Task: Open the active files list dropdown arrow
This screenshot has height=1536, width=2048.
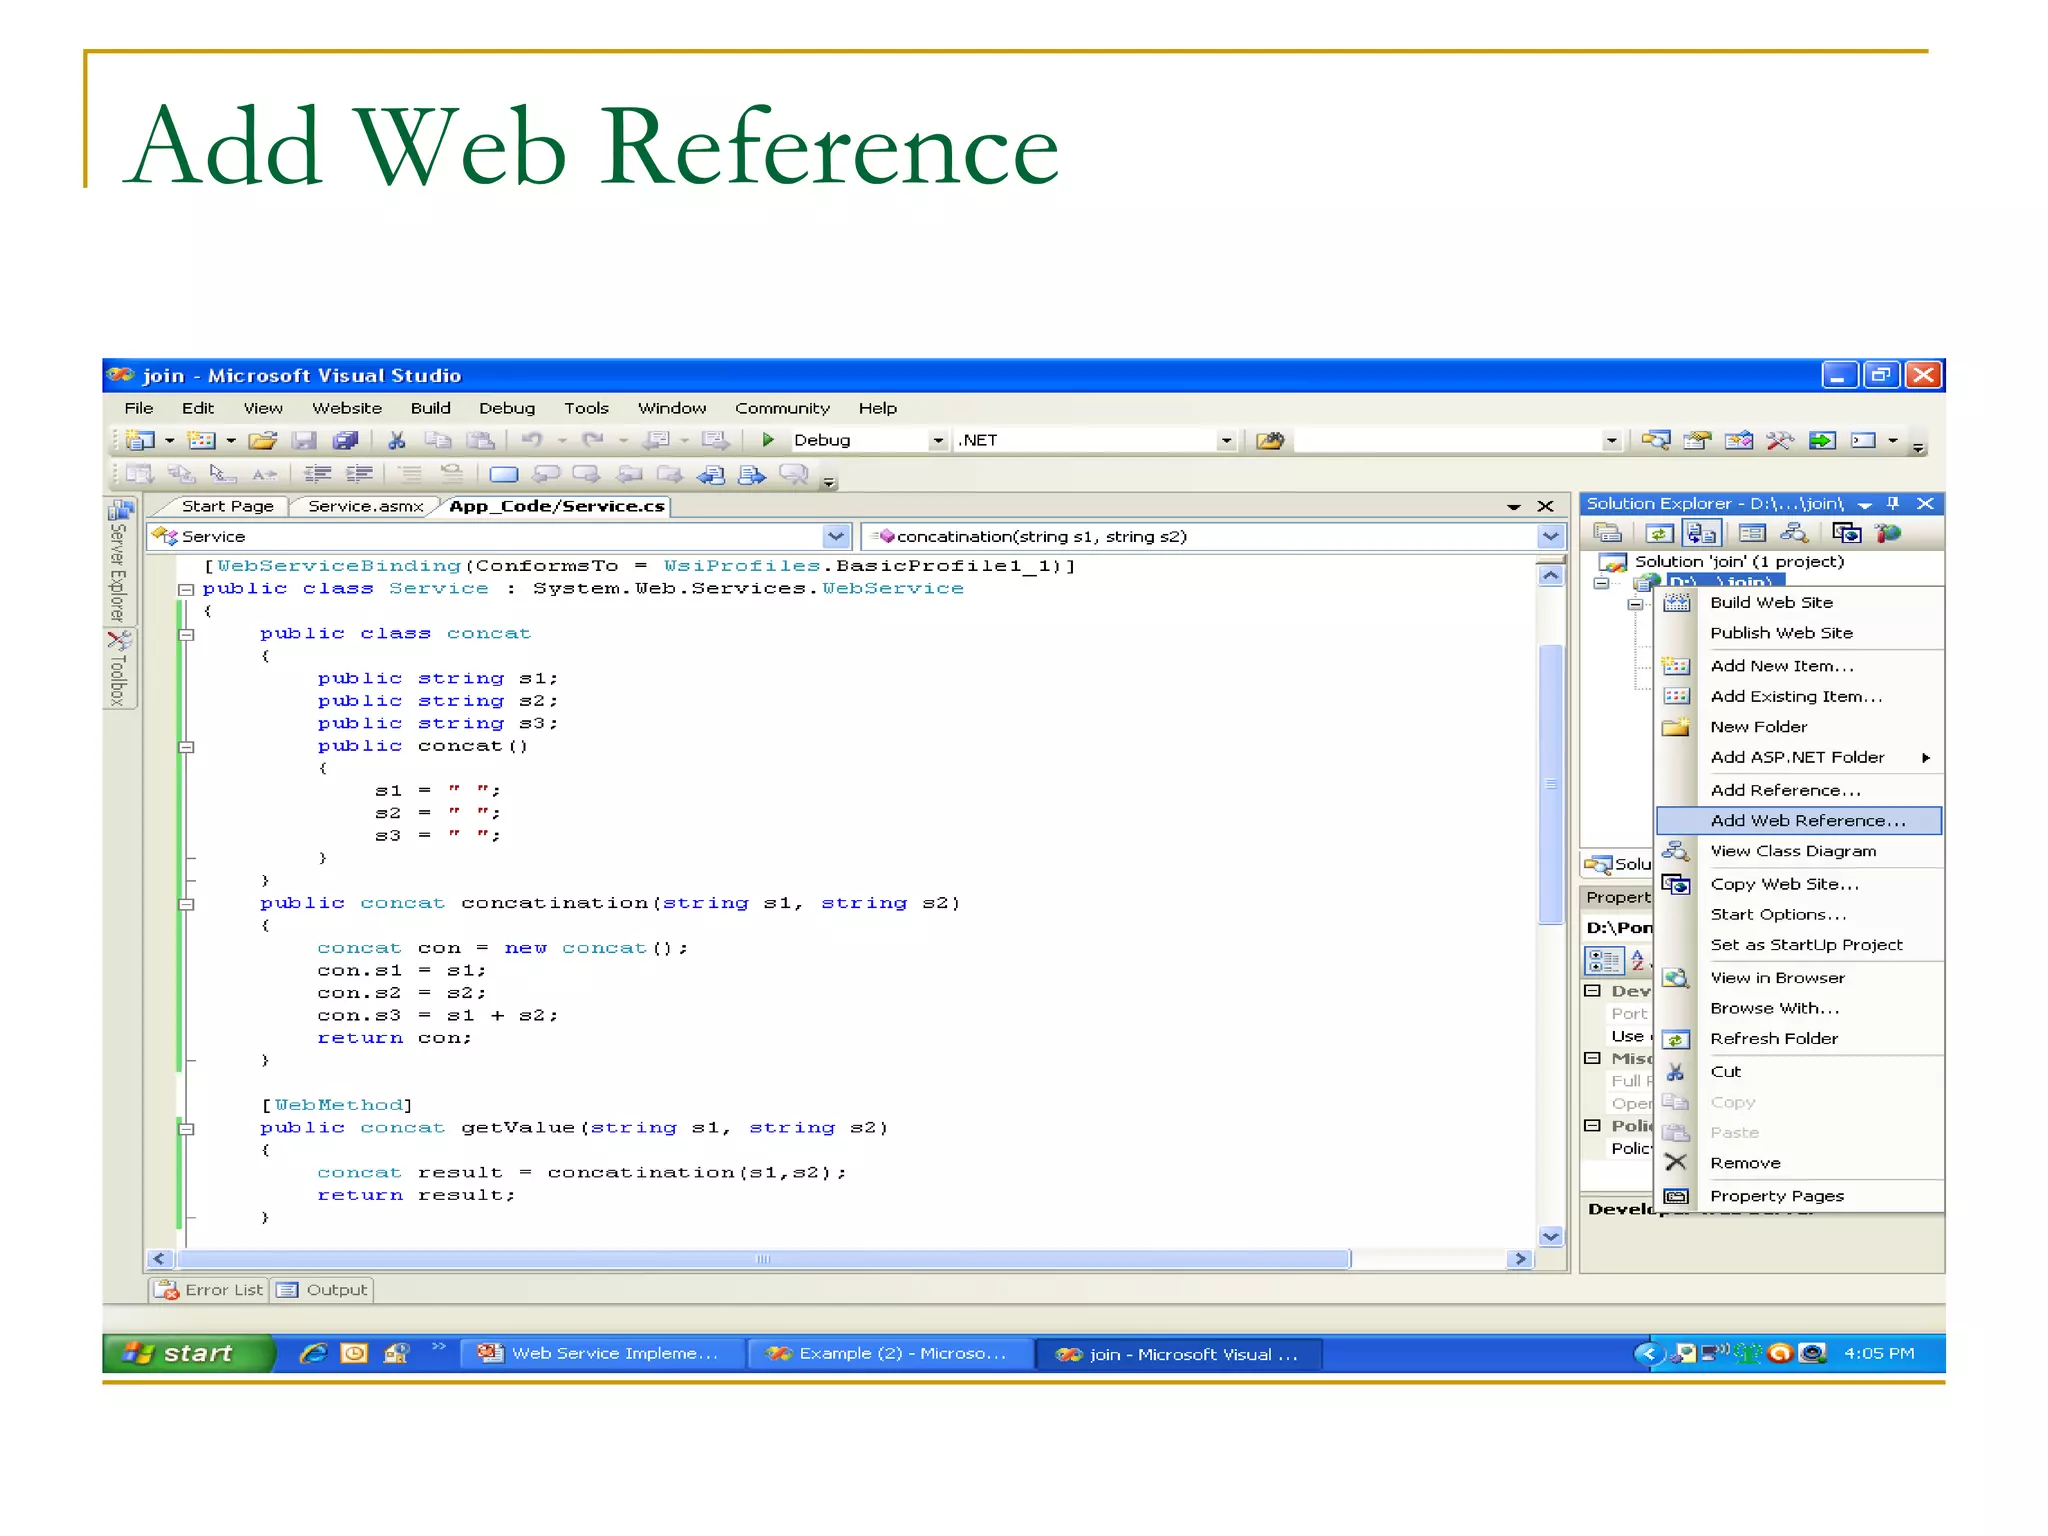Action: pyautogui.click(x=1513, y=507)
